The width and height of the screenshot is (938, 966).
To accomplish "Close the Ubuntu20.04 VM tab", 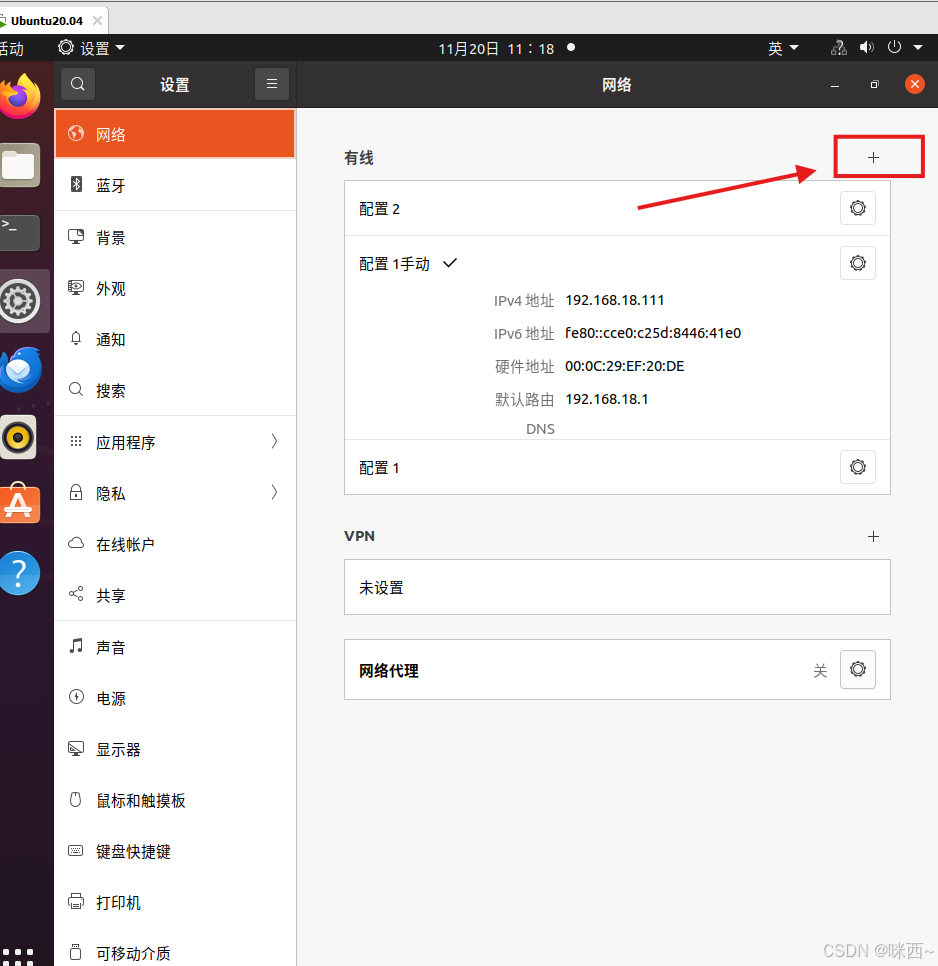I will click(x=97, y=20).
